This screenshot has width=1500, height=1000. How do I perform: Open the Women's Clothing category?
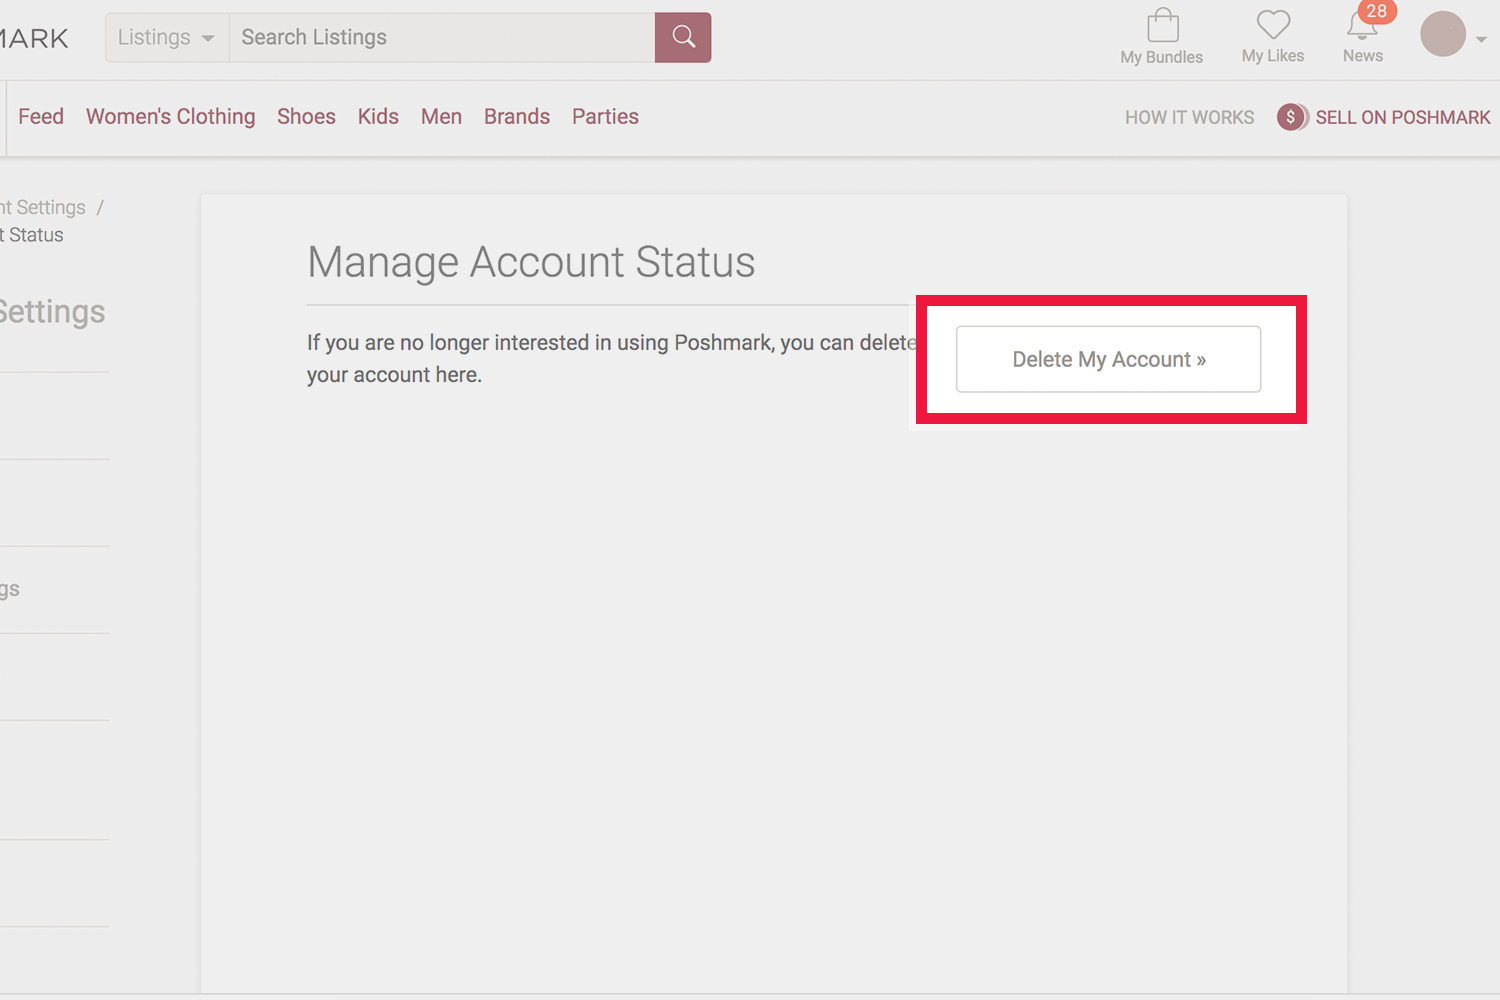(x=170, y=117)
